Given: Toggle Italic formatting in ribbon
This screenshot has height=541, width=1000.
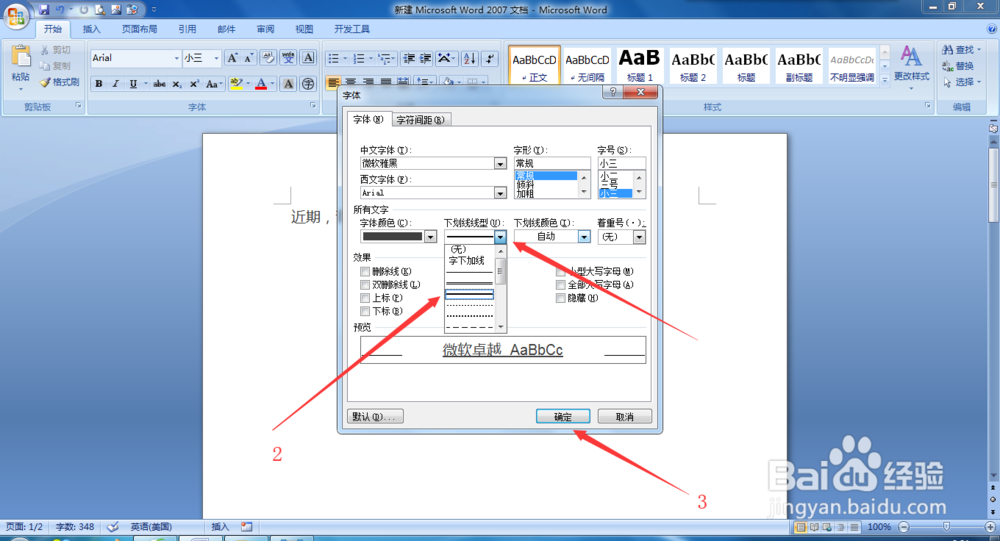Looking at the screenshot, I should [115, 84].
